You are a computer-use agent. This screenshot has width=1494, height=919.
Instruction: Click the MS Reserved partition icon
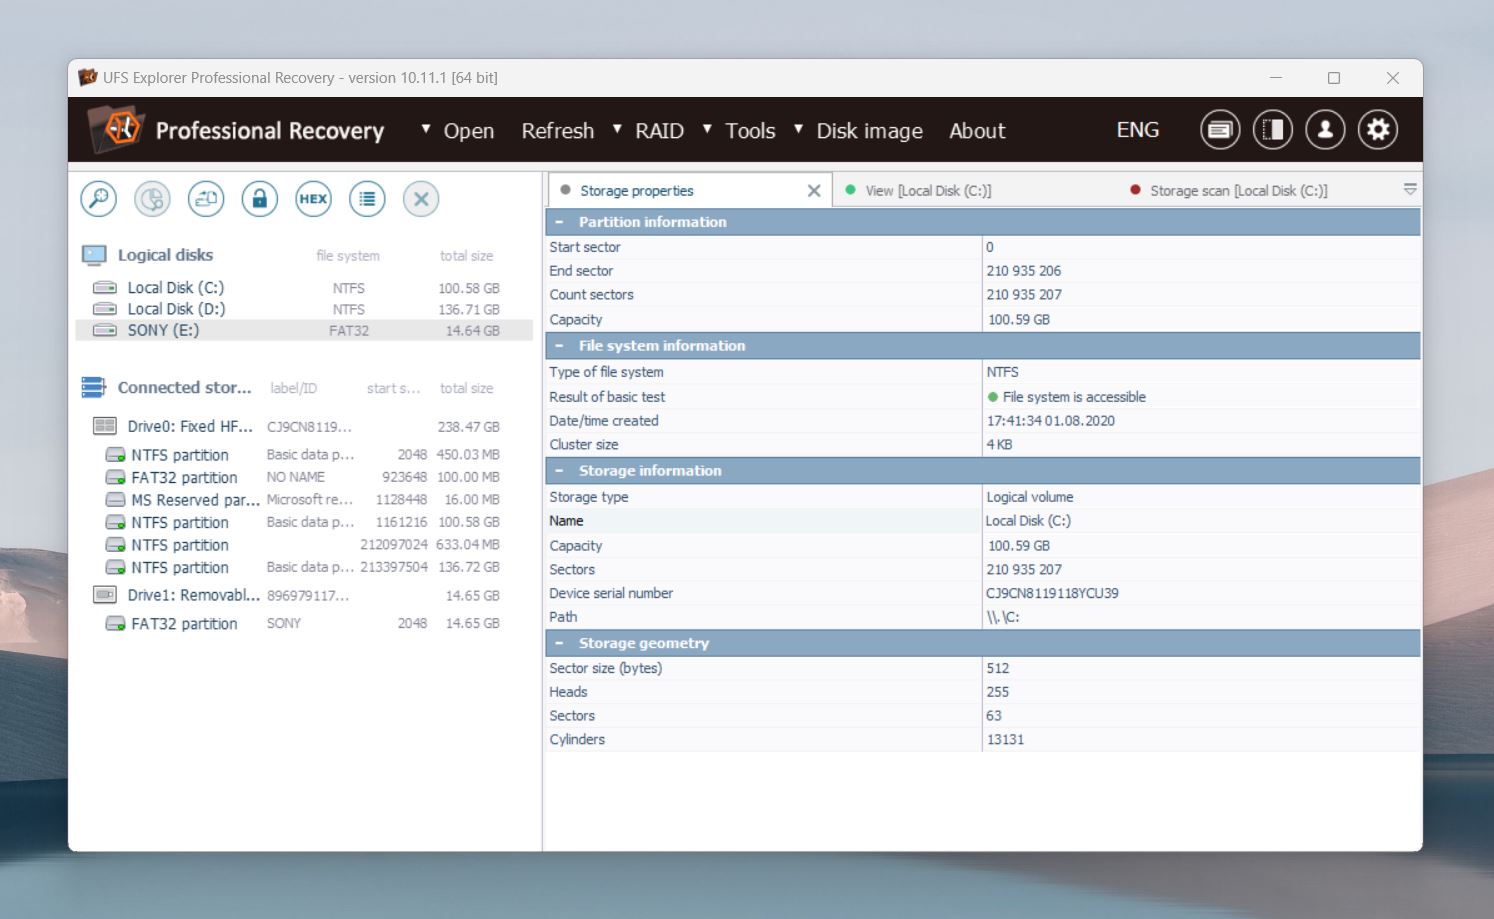click(x=115, y=500)
